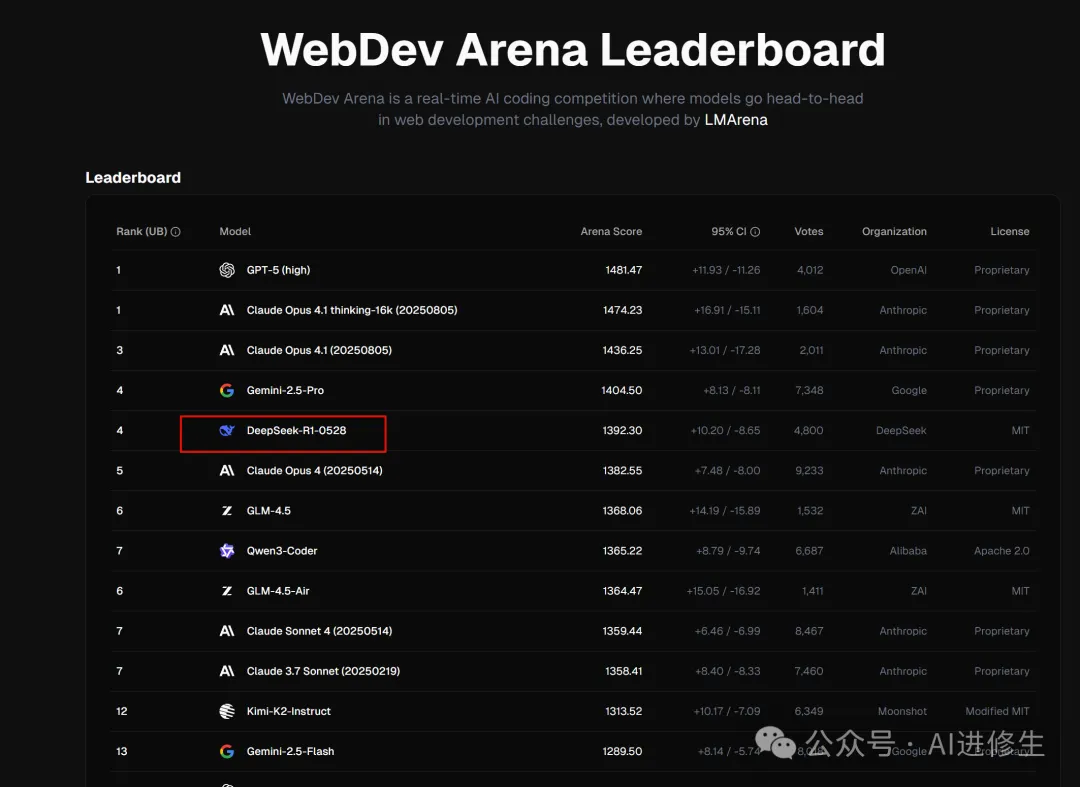Click the DeepSeek whale icon beside DeepSeek-R1-0528
This screenshot has width=1080, height=787.
[x=227, y=430]
